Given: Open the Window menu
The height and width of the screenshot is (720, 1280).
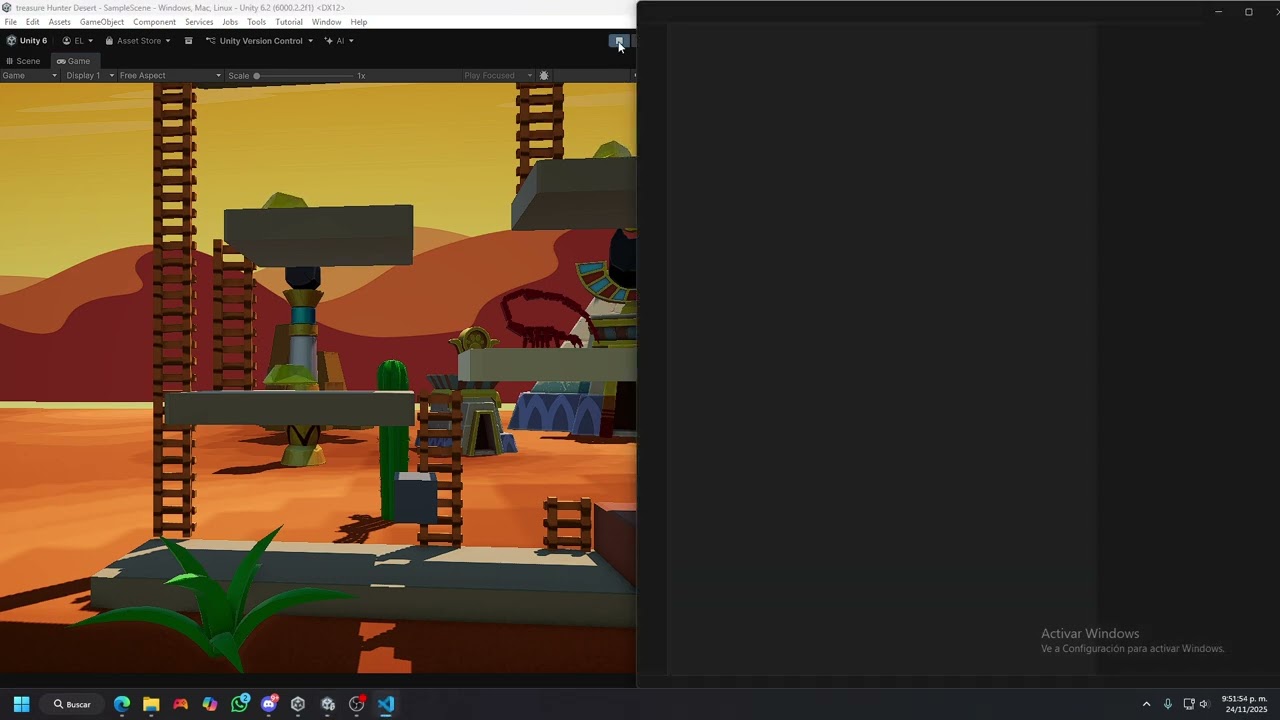Looking at the screenshot, I should [x=327, y=22].
